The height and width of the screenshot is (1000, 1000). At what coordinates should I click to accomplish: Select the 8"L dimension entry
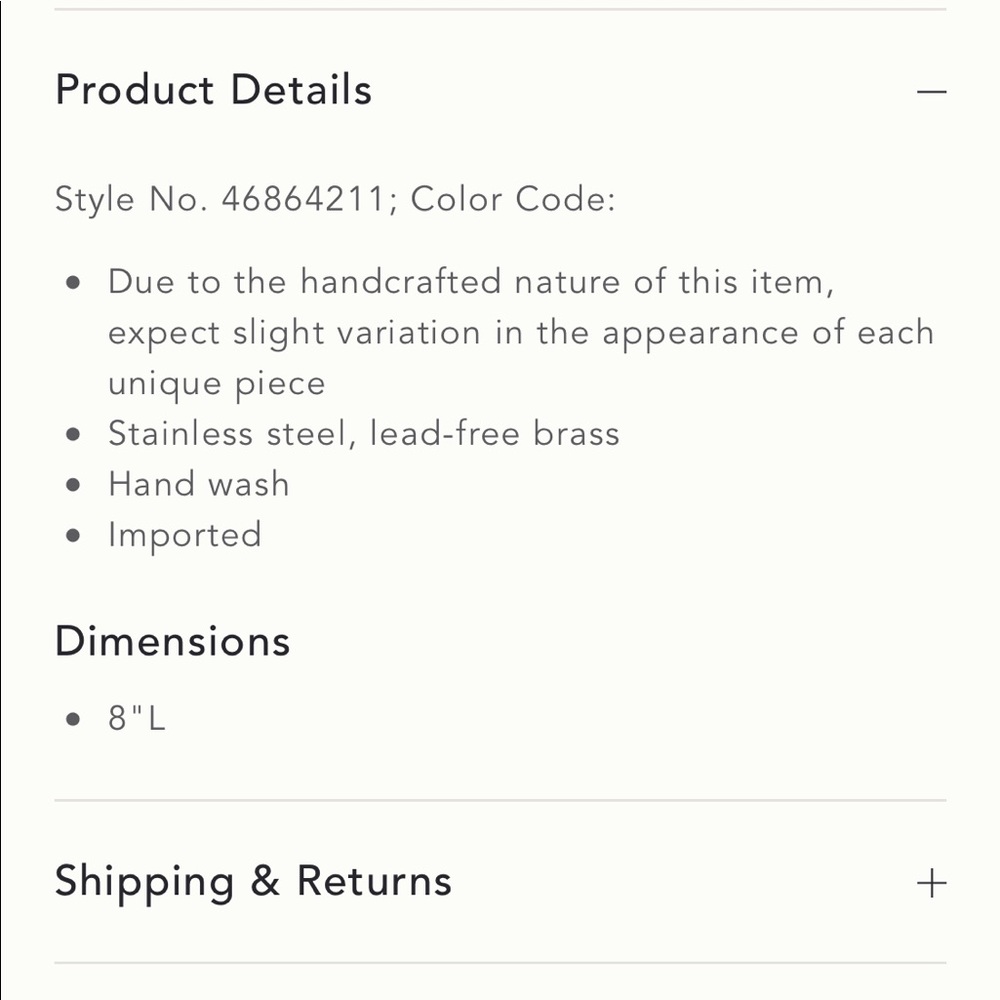[x=136, y=718]
